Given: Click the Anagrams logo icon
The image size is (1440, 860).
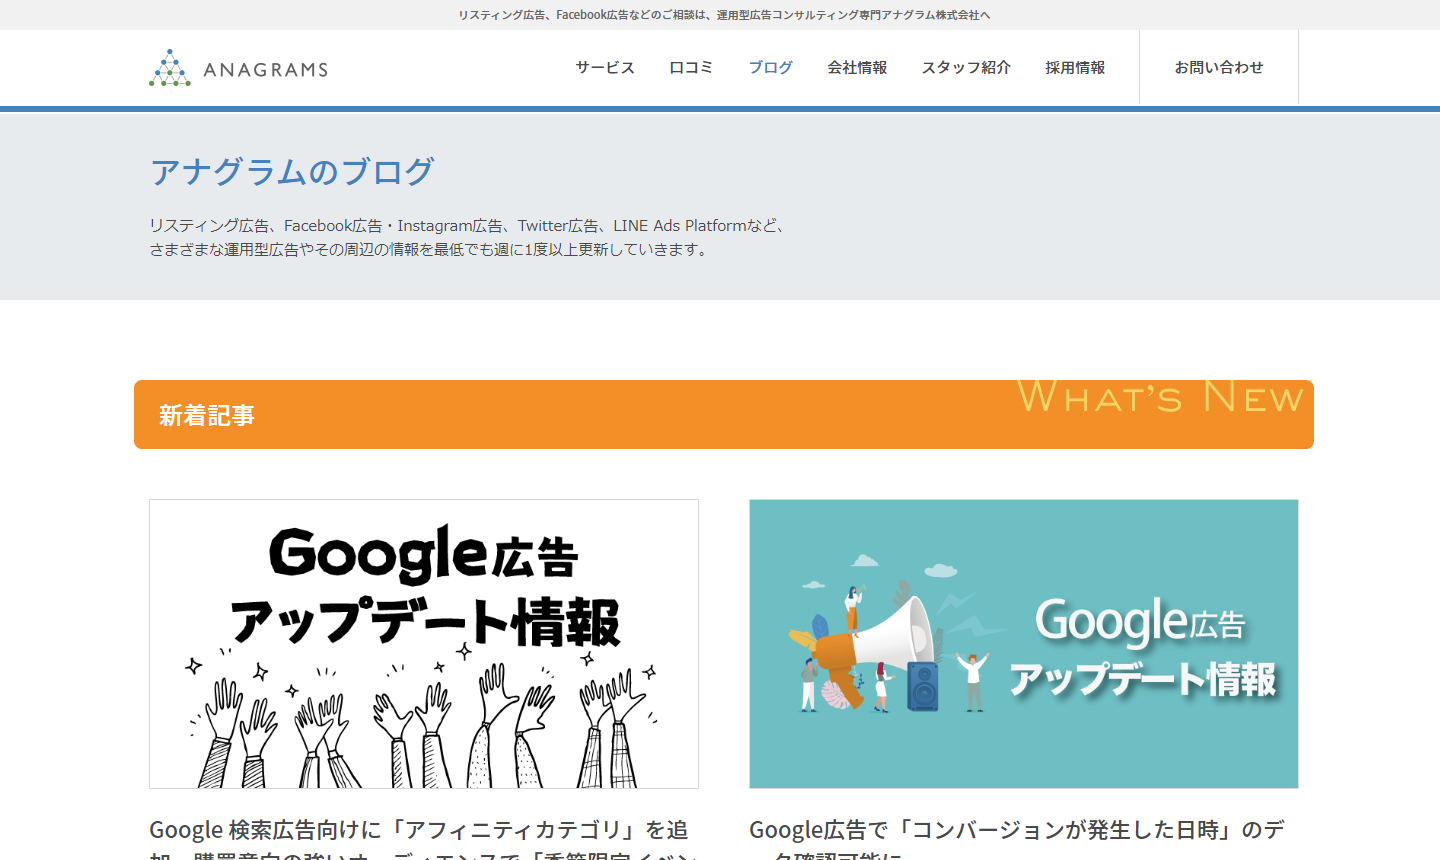Looking at the screenshot, I should (170, 68).
